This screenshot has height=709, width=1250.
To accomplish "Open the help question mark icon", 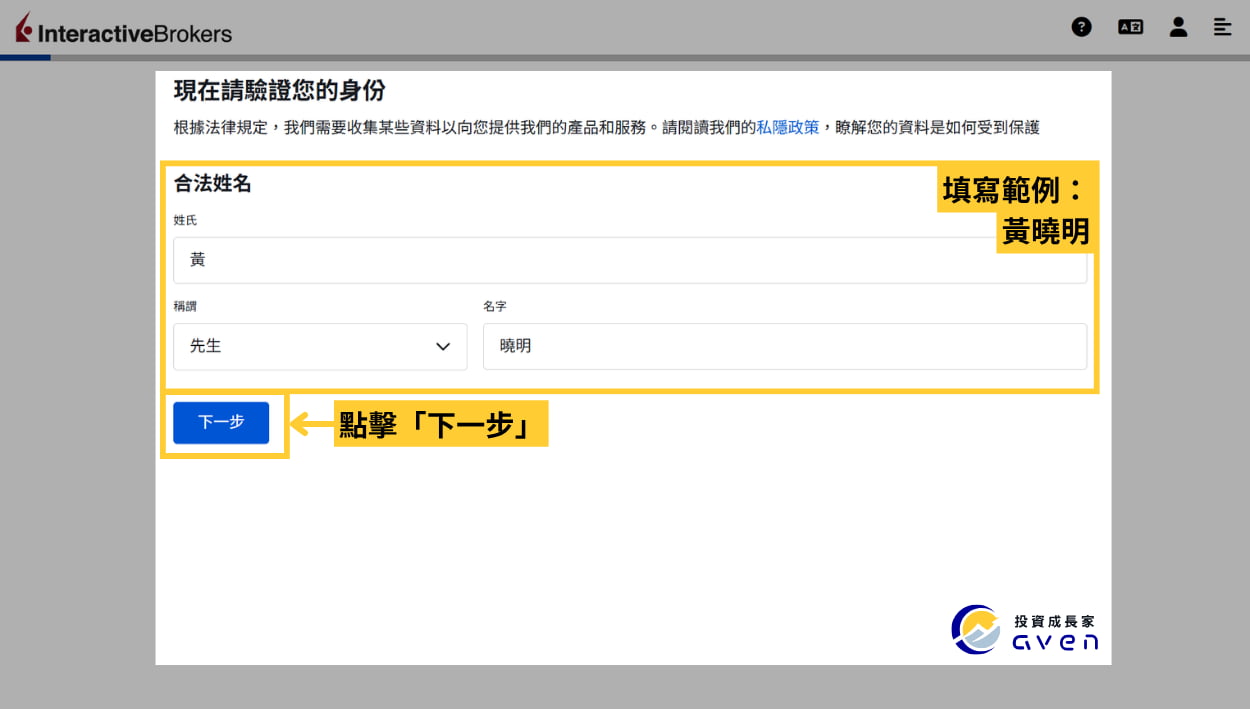I will pyautogui.click(x=1081, y=27).
